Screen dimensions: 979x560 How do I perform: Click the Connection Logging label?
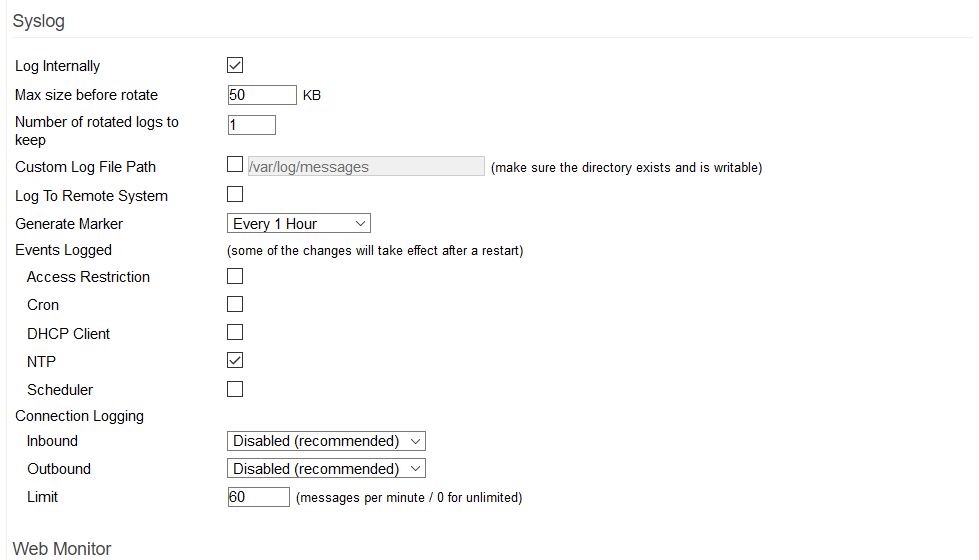[79, 416]
